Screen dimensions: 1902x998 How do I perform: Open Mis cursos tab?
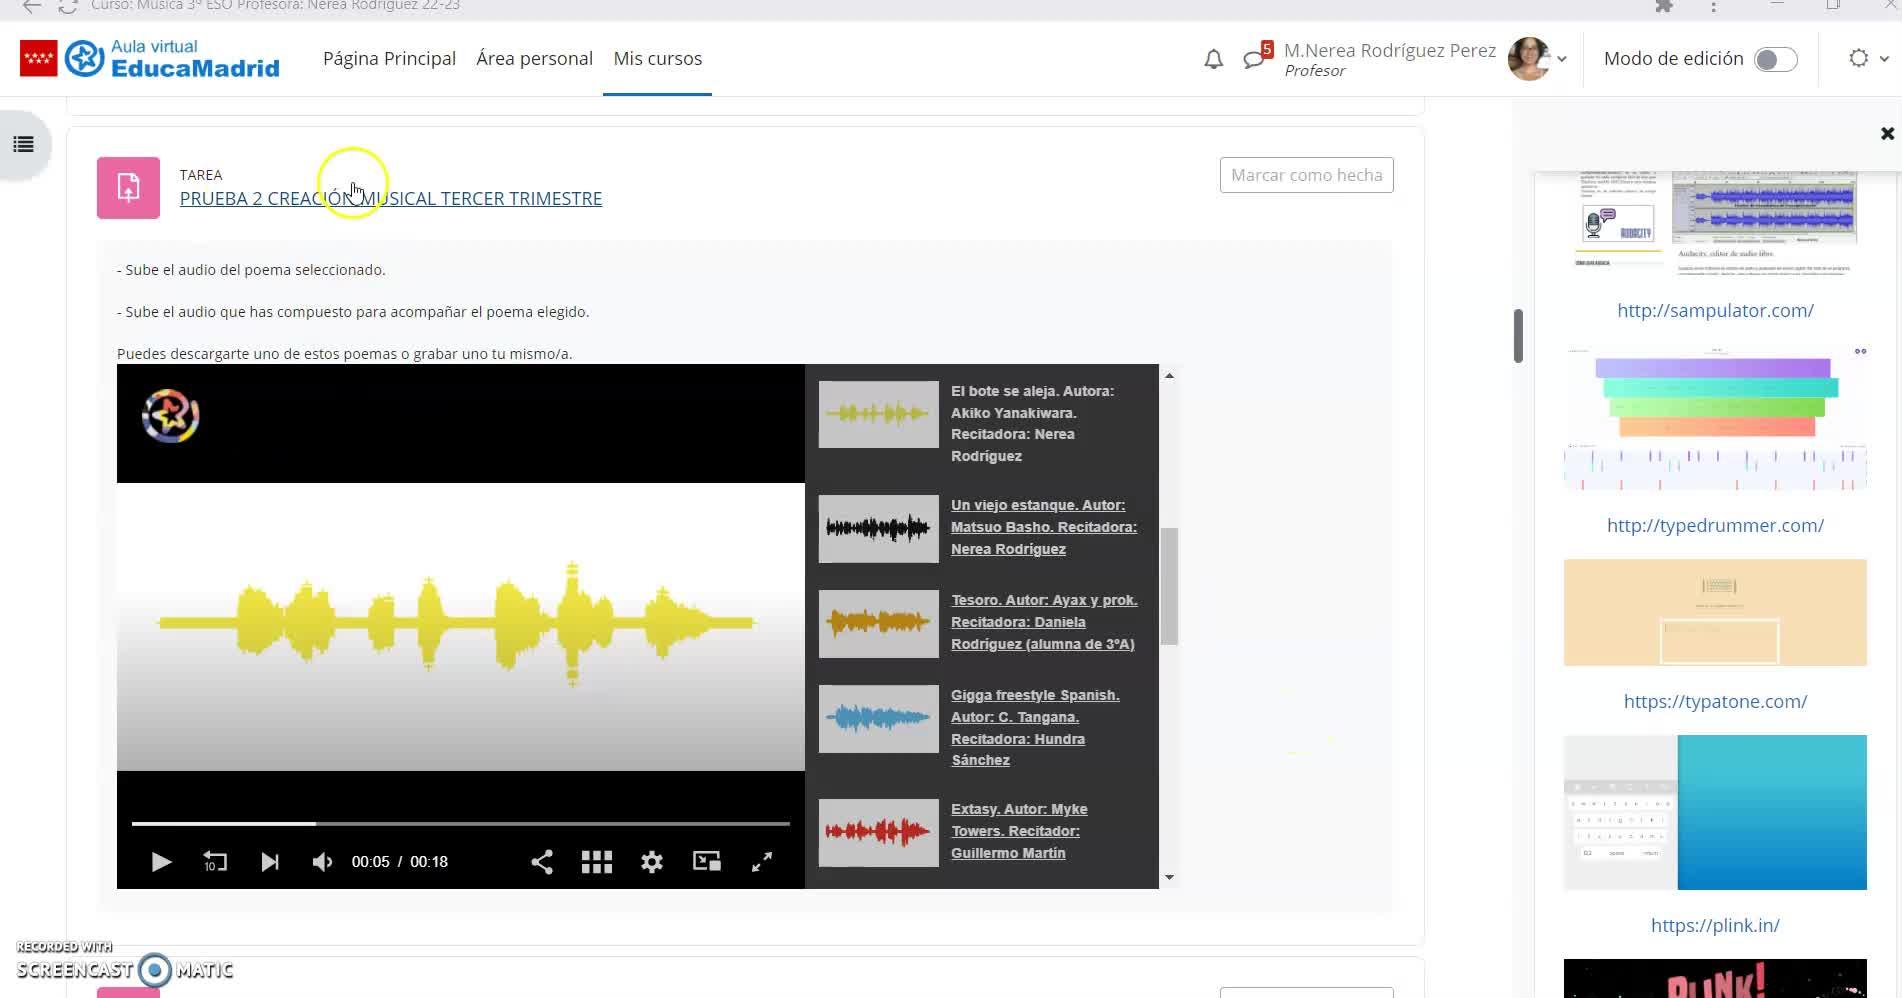pyautogui.click(x=657, y=59)
